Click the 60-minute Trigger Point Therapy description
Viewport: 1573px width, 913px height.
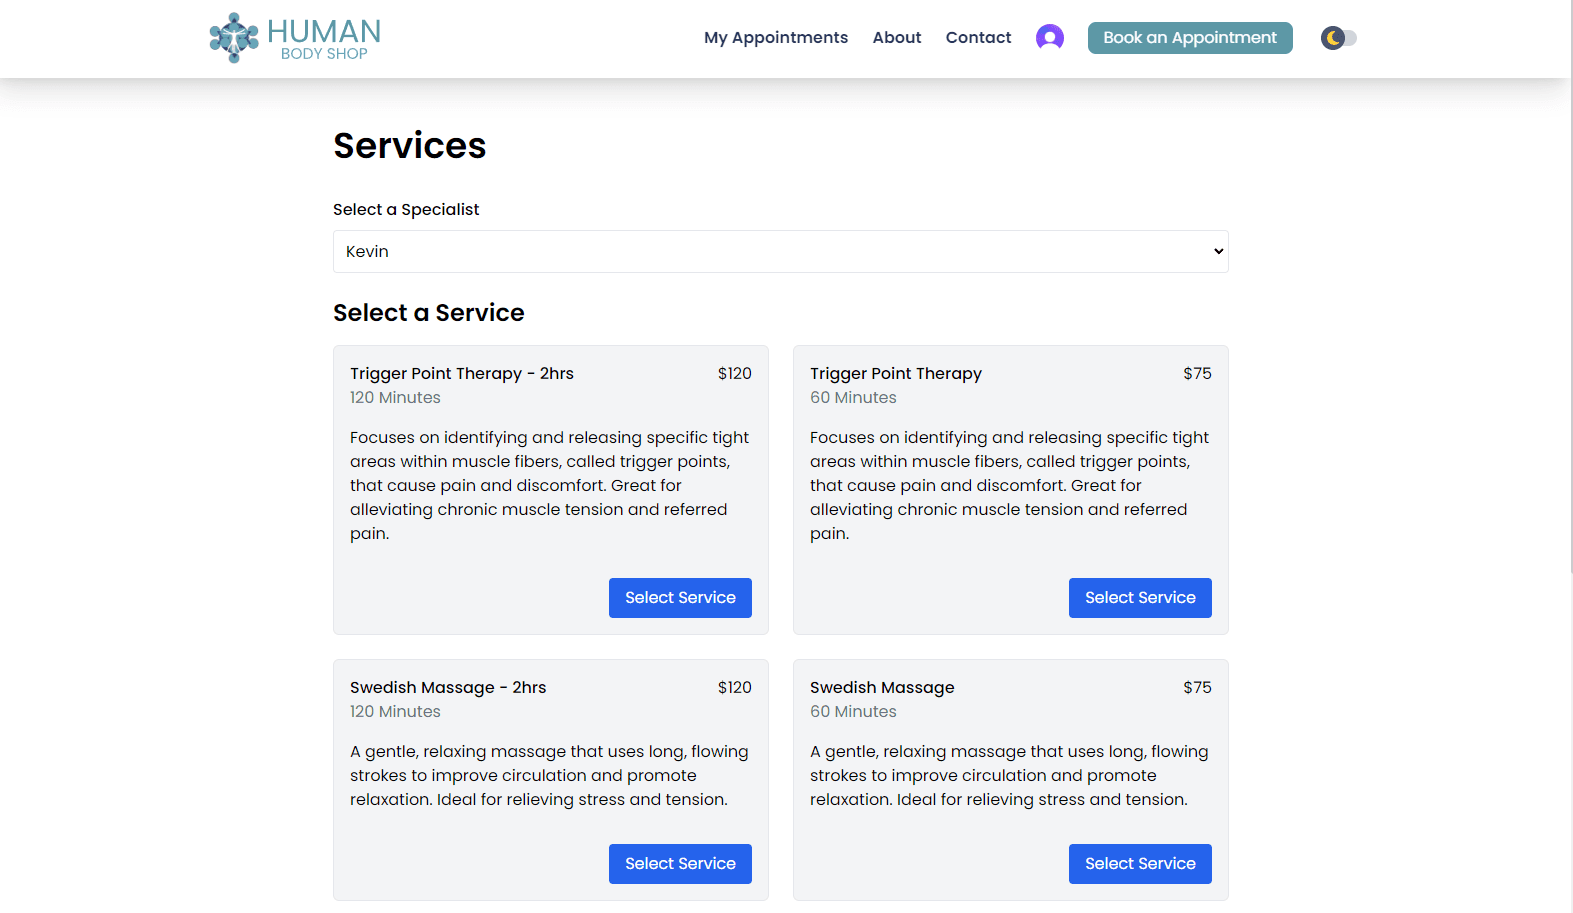click(x=1010, y=485)
